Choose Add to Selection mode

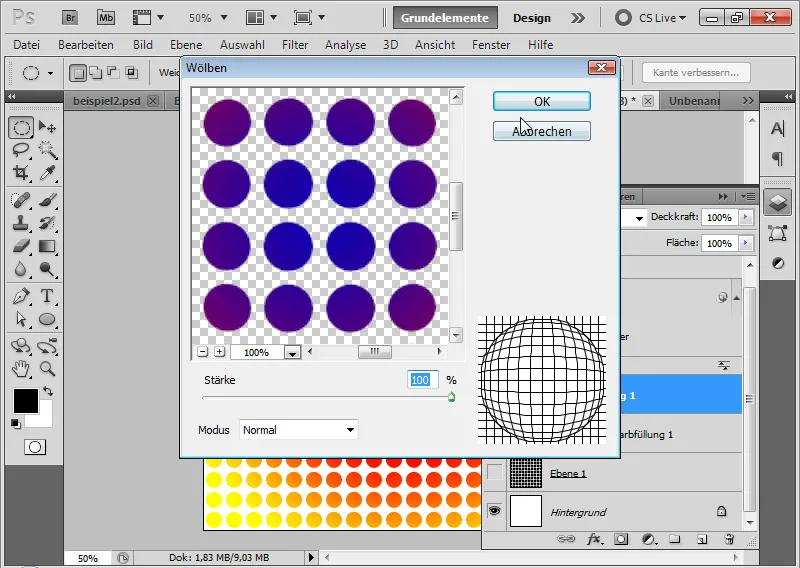point(96,73)
